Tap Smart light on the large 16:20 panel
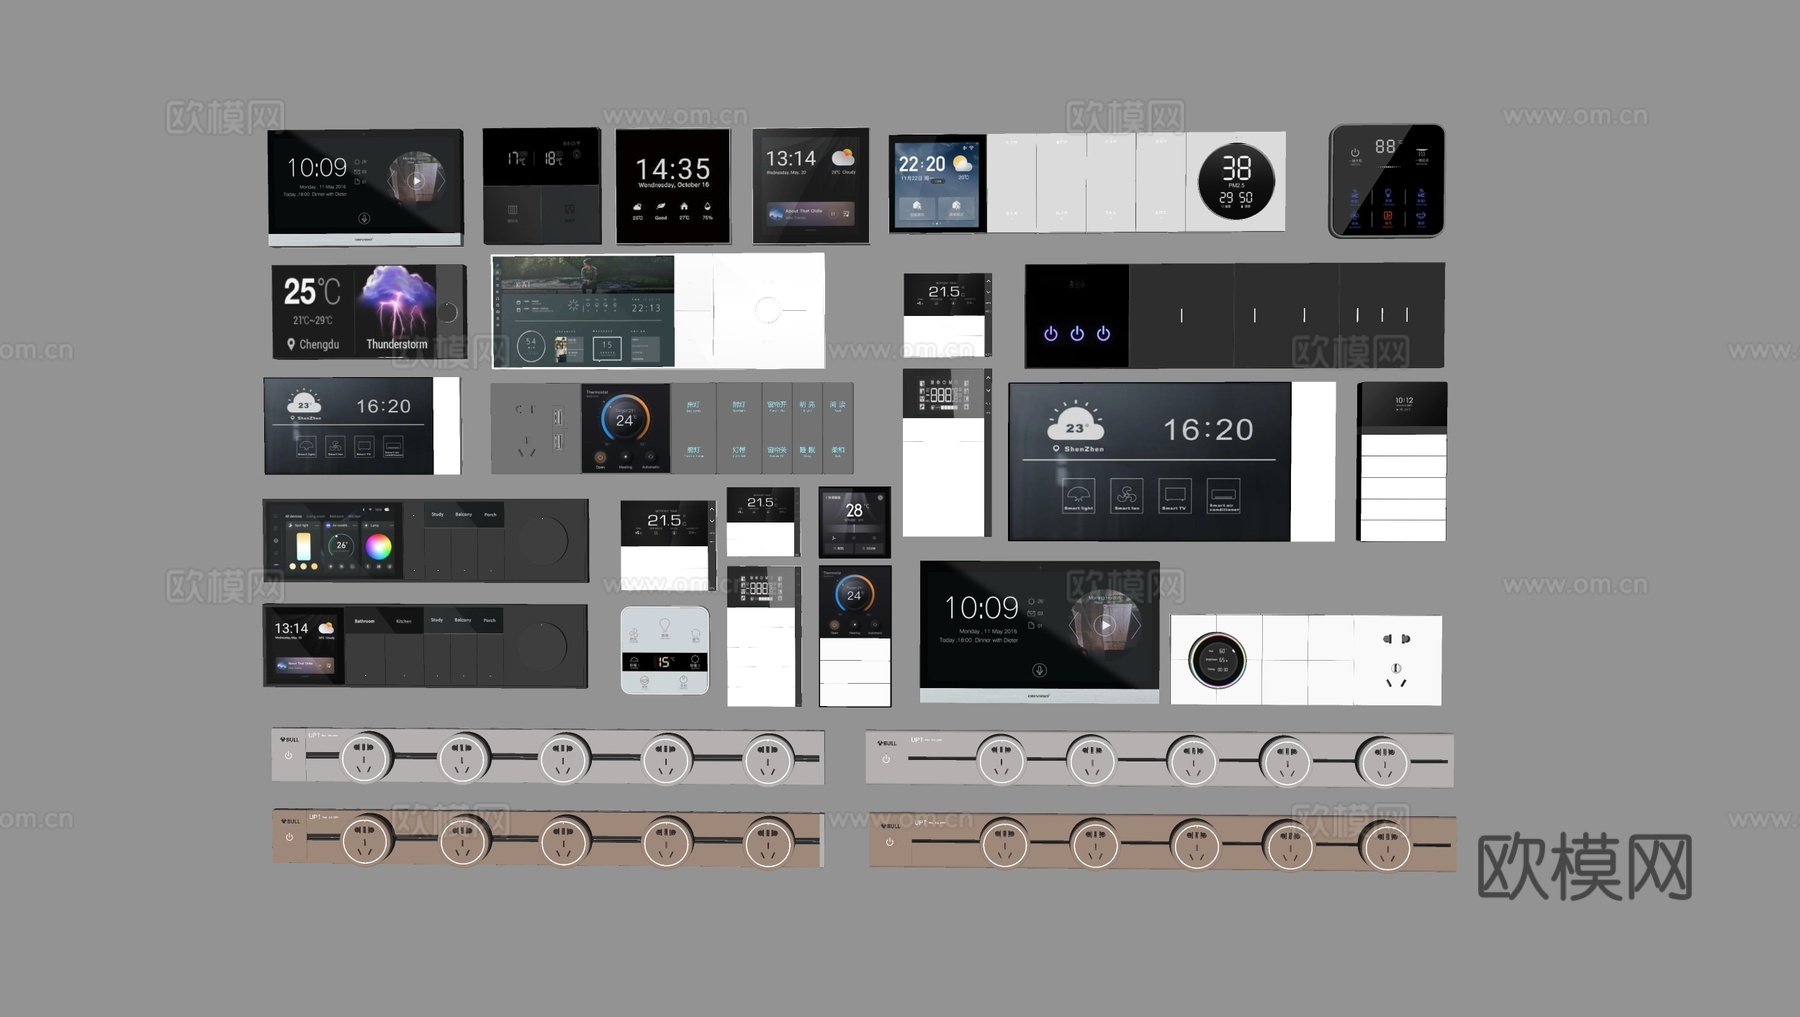This screenshot has height=1017, width=1800. pyautogui.click(x=1078, y=496)
